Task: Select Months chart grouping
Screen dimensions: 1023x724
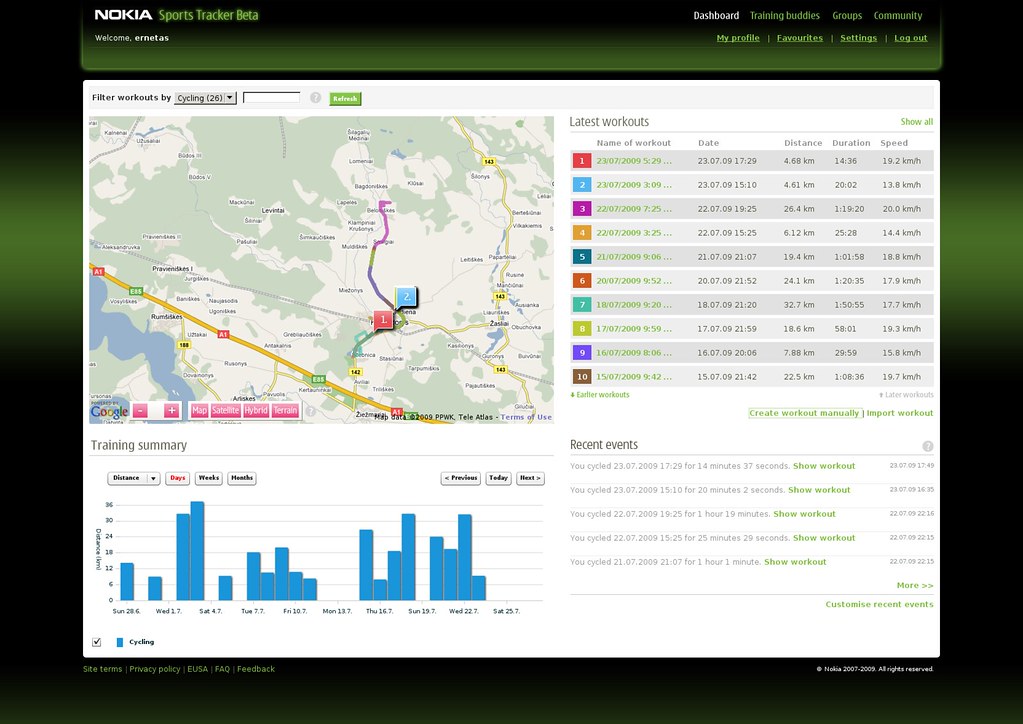Action: (x=241, y=478)
